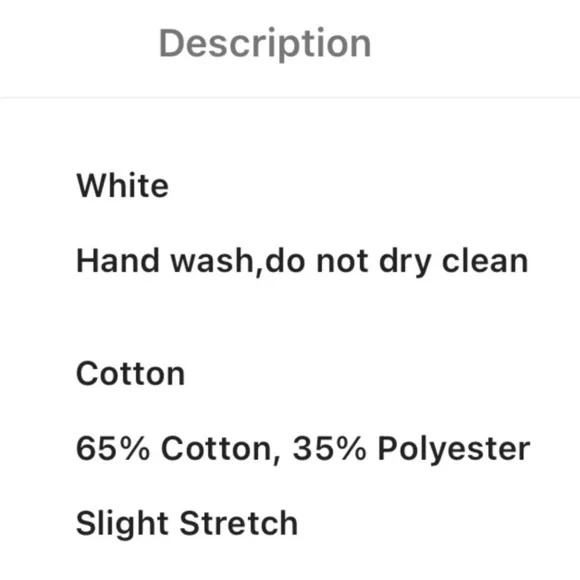This screenshot has height=580, width=580.
Task: Click the word clean in care line
Action: (x=485, y=261)
